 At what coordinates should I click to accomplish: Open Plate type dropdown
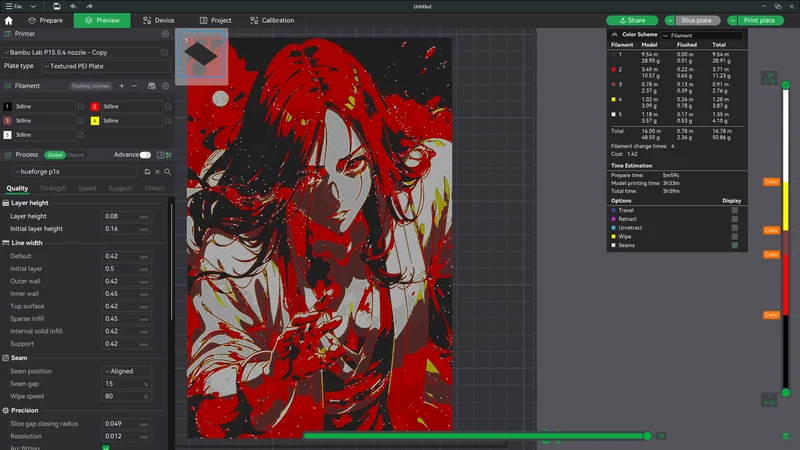click(106, 66)
